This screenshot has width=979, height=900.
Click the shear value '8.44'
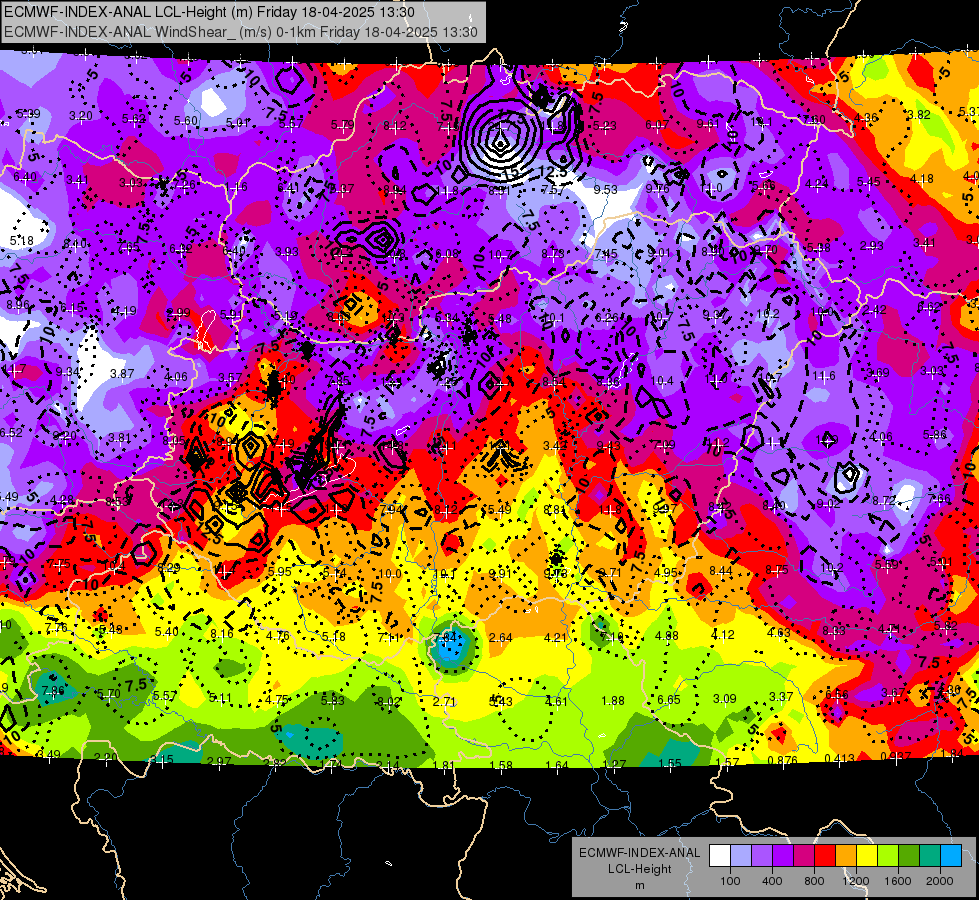(x=721, y=570)
